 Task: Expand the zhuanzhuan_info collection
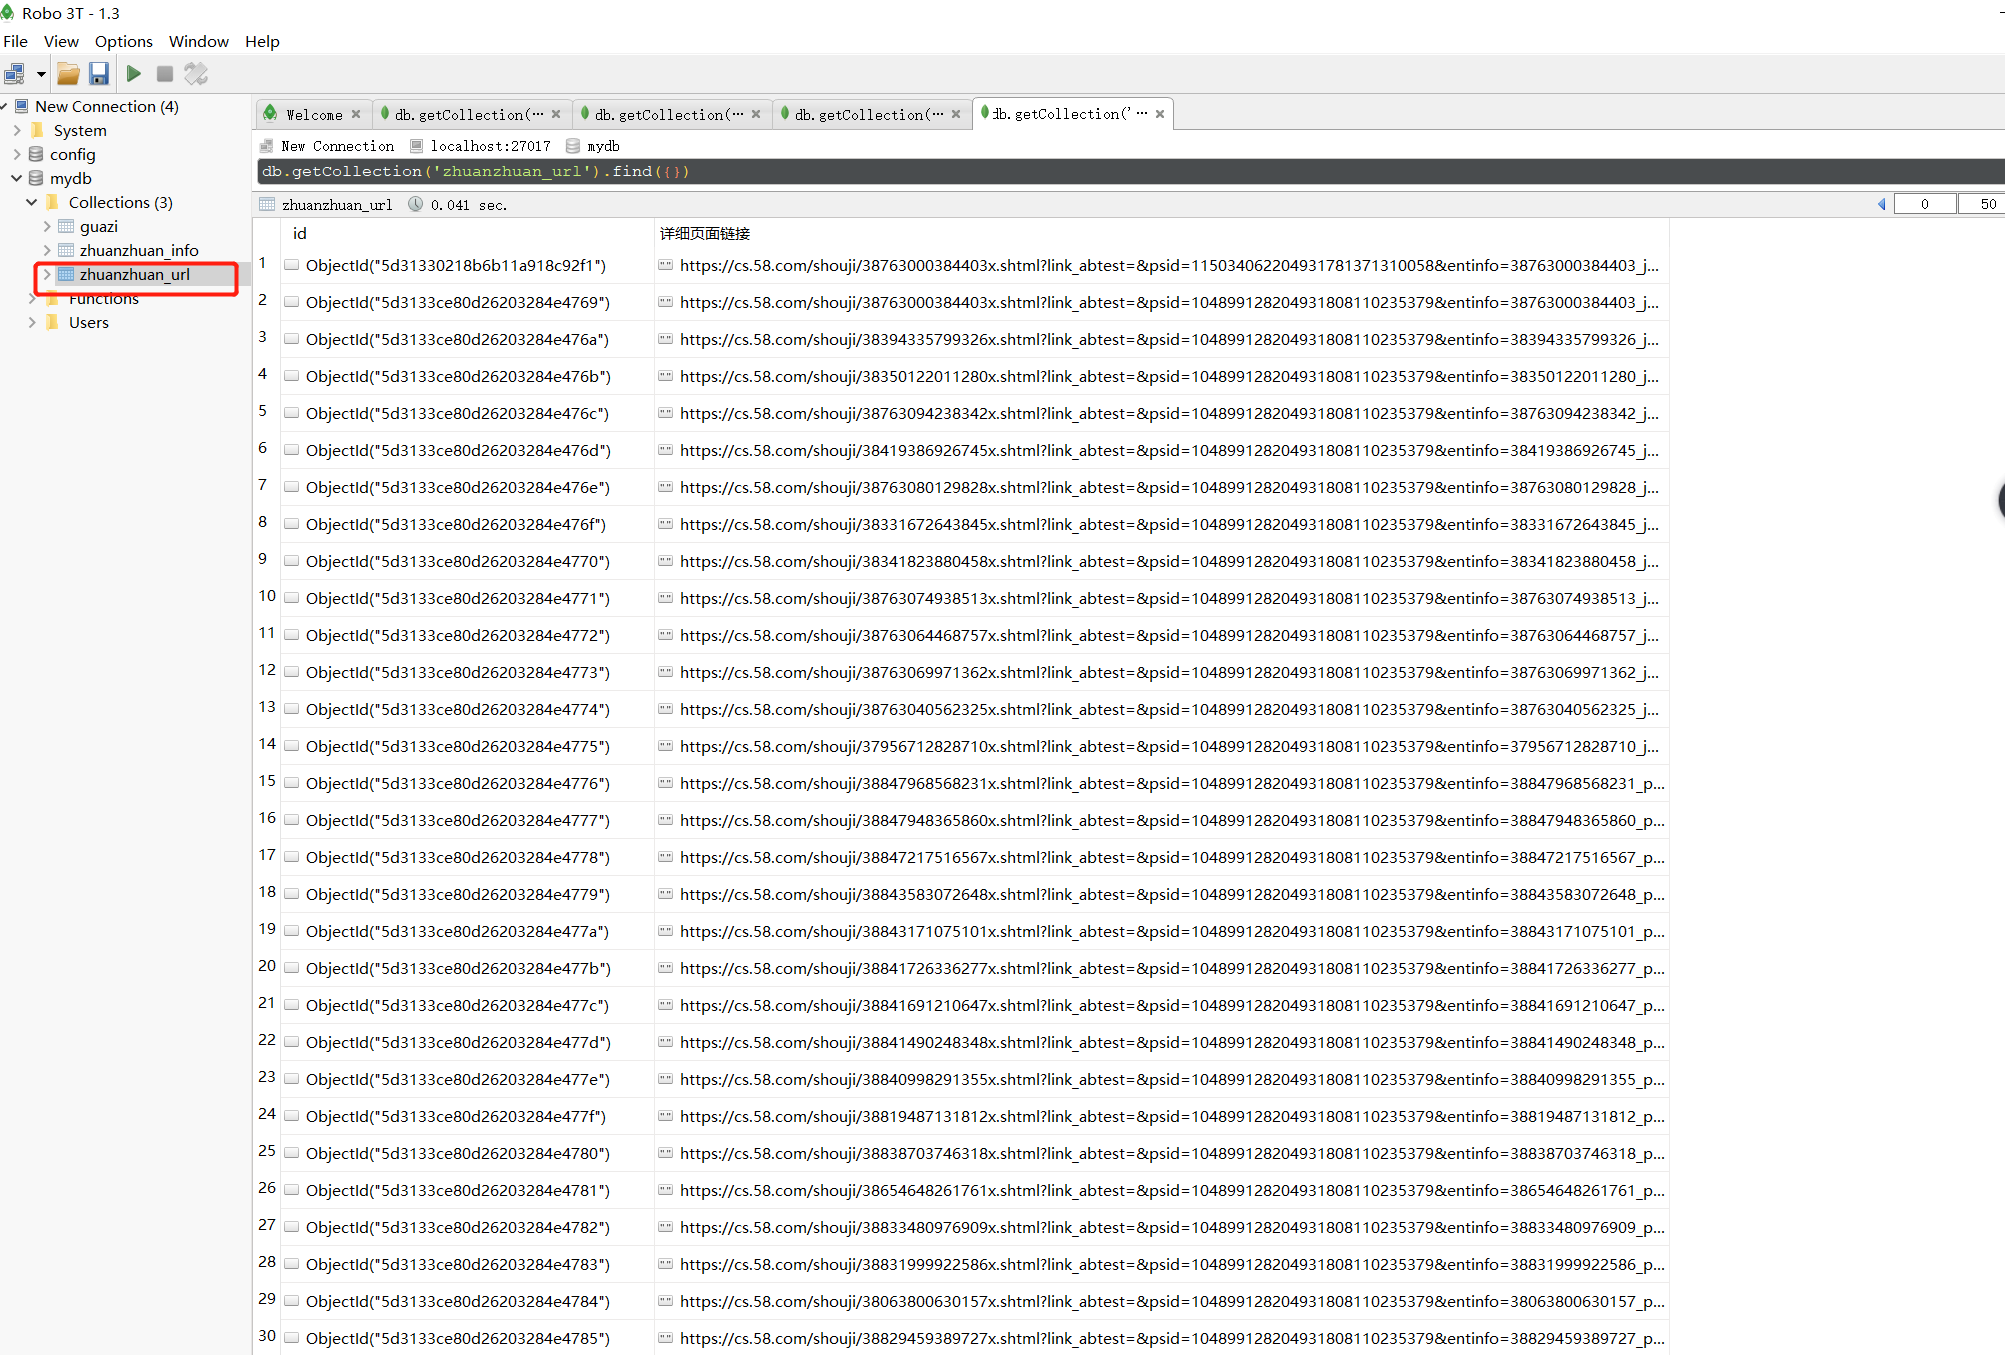47,250
